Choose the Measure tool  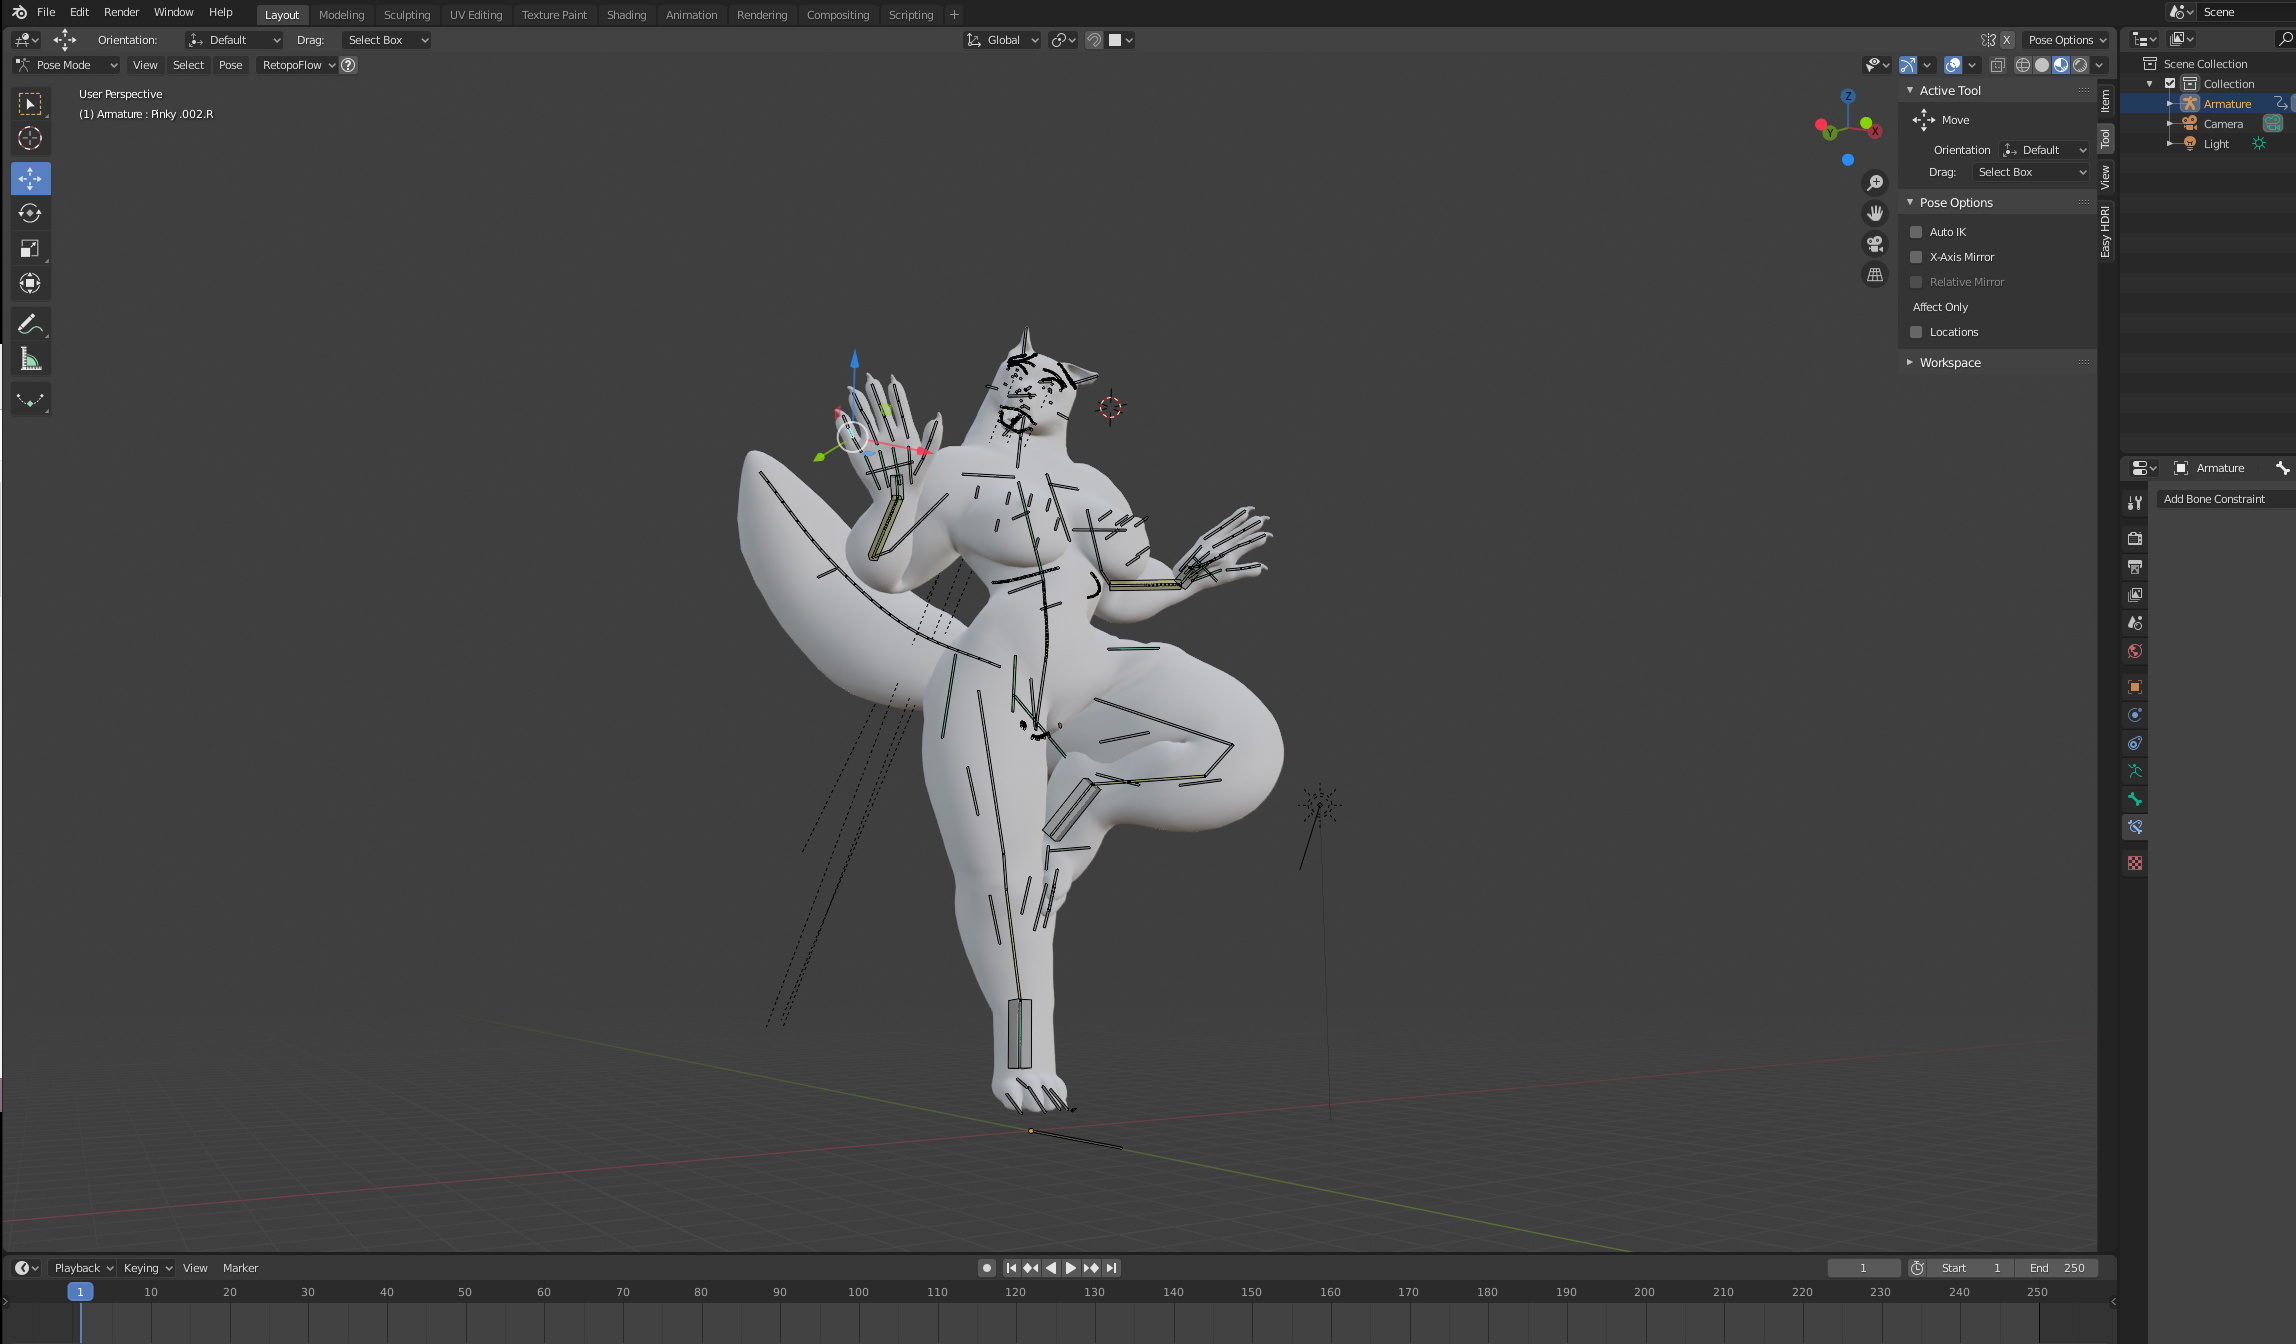coord(30,360)
